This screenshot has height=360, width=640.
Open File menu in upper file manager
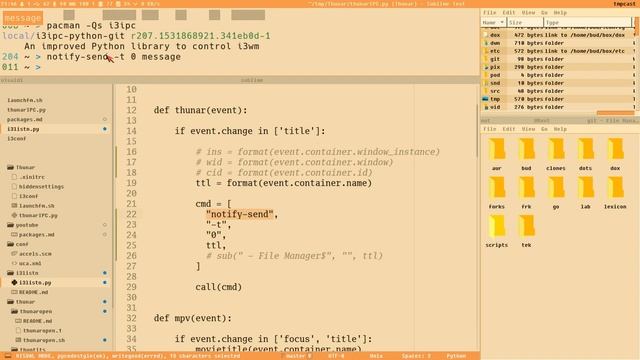click(x=489, y=13)
